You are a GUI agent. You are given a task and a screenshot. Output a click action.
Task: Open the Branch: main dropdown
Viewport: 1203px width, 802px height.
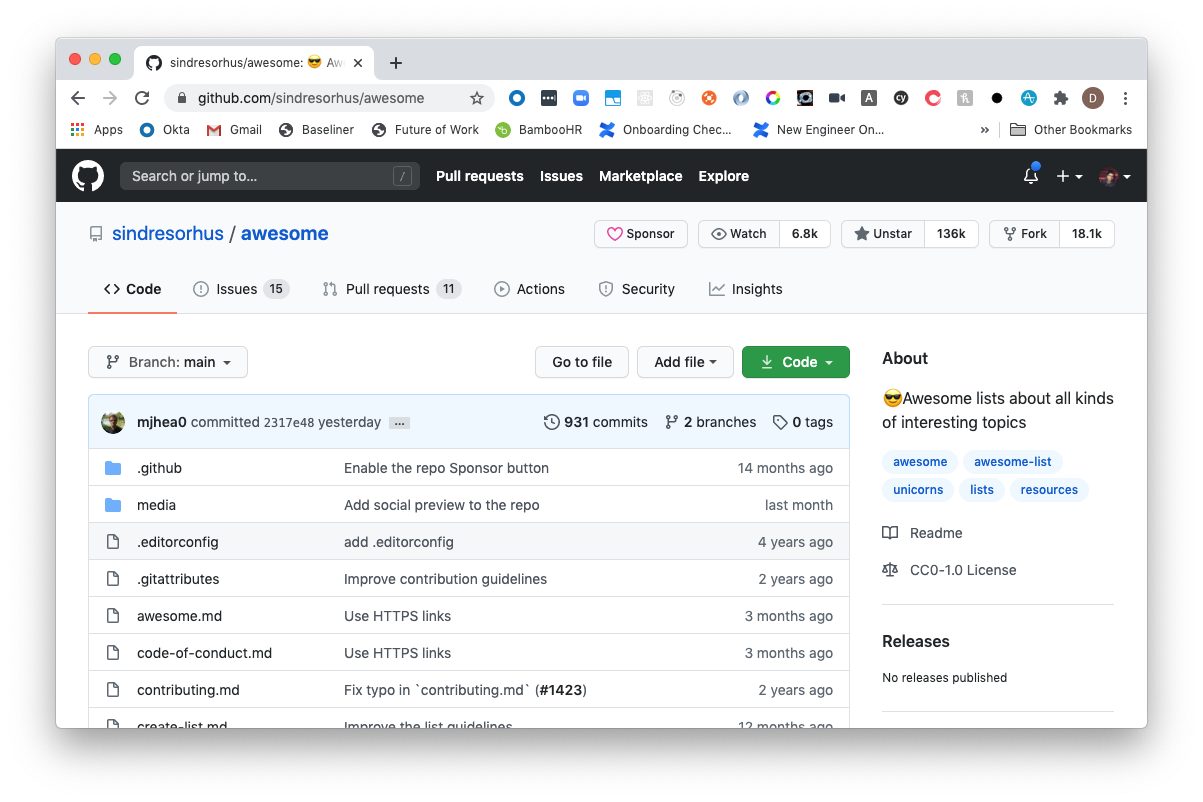(x=168, y=362)
